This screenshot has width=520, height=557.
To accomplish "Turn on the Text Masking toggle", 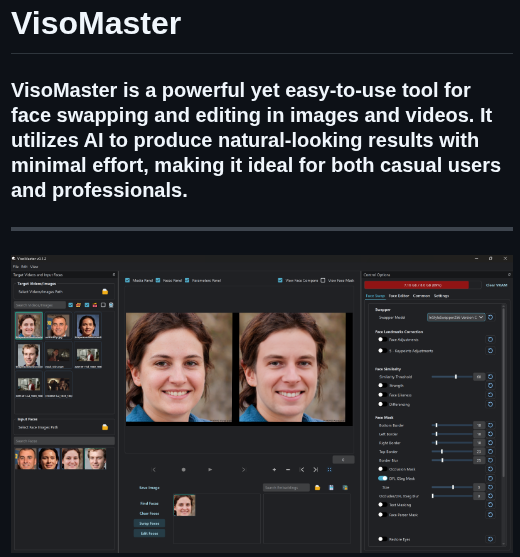I will tap(382, 505).
